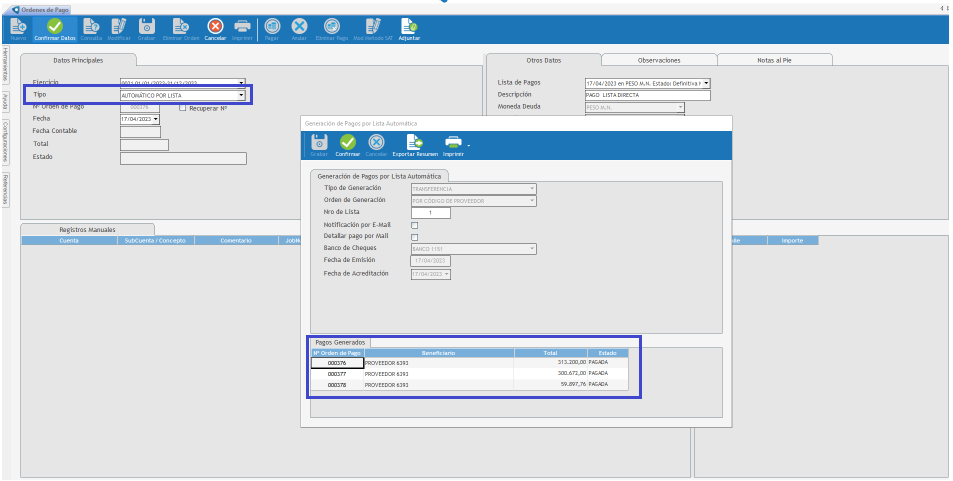Click Grabar icon in the Generación dialog
This screenshot has width=953, height=481.
click(319, 142)
